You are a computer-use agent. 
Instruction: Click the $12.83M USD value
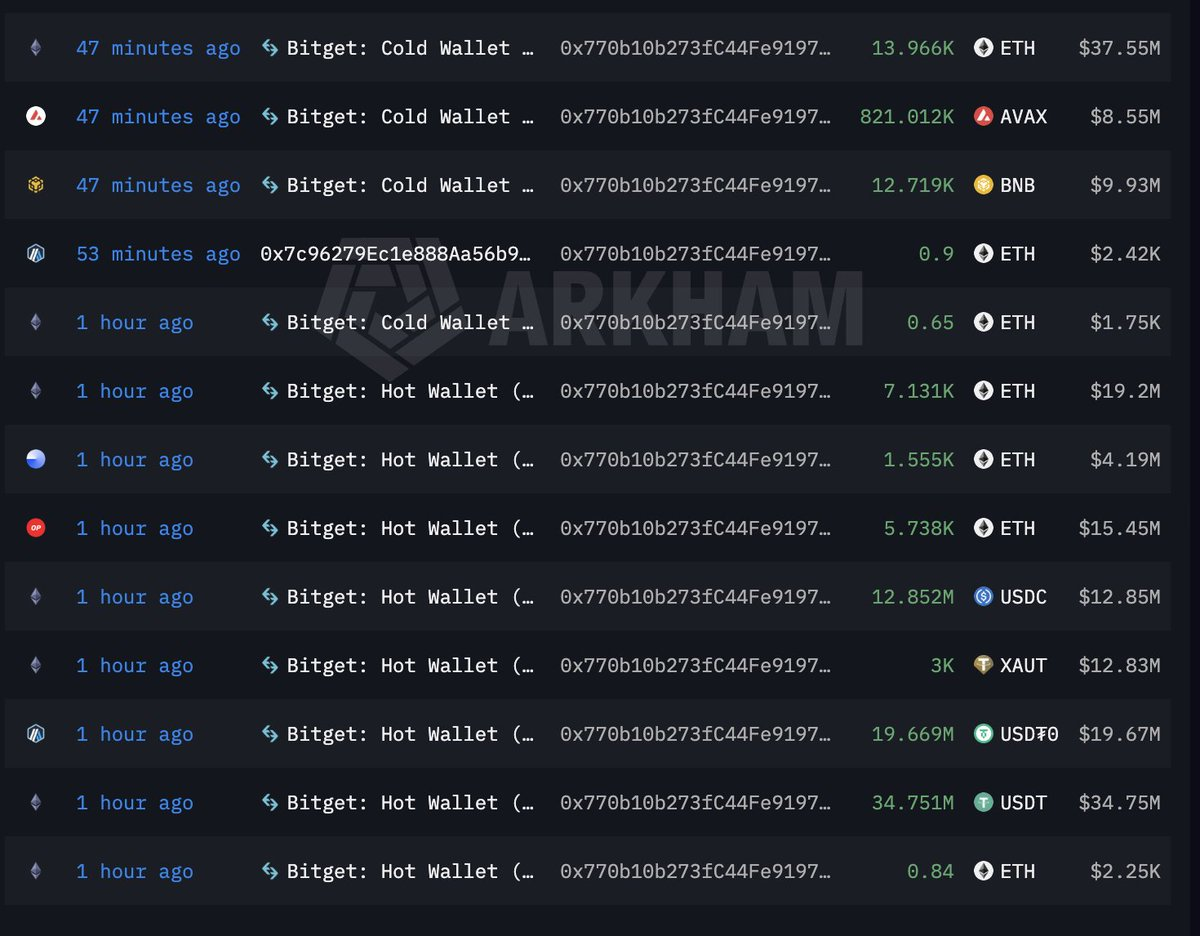[1119, 666]
